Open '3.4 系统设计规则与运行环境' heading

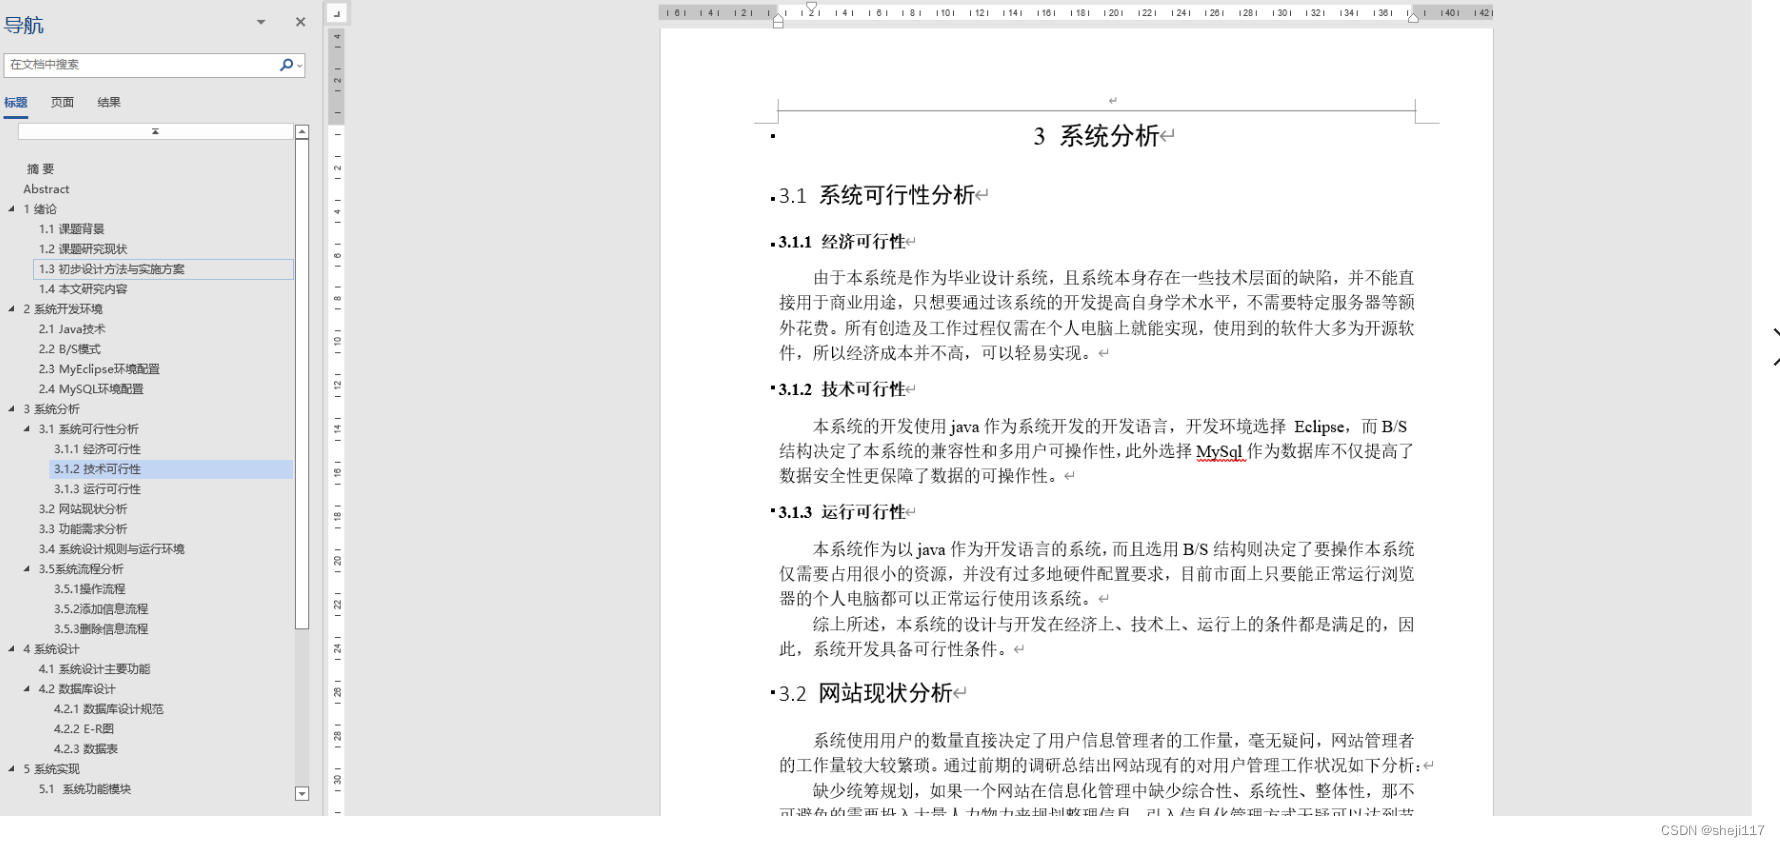pos(111,549)
